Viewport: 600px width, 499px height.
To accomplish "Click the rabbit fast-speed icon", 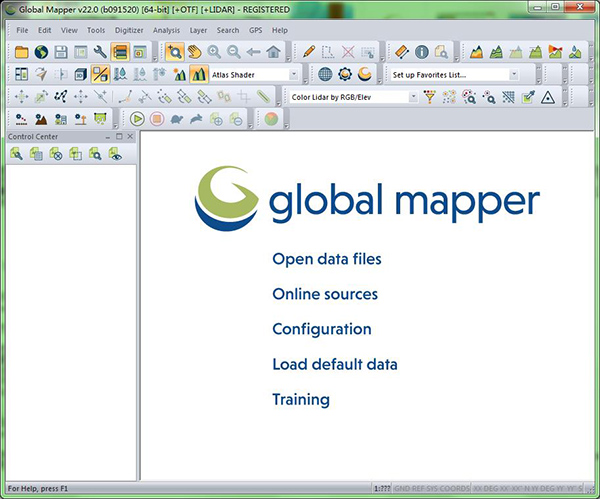I will pyautogui.click(x=196, y=119).
